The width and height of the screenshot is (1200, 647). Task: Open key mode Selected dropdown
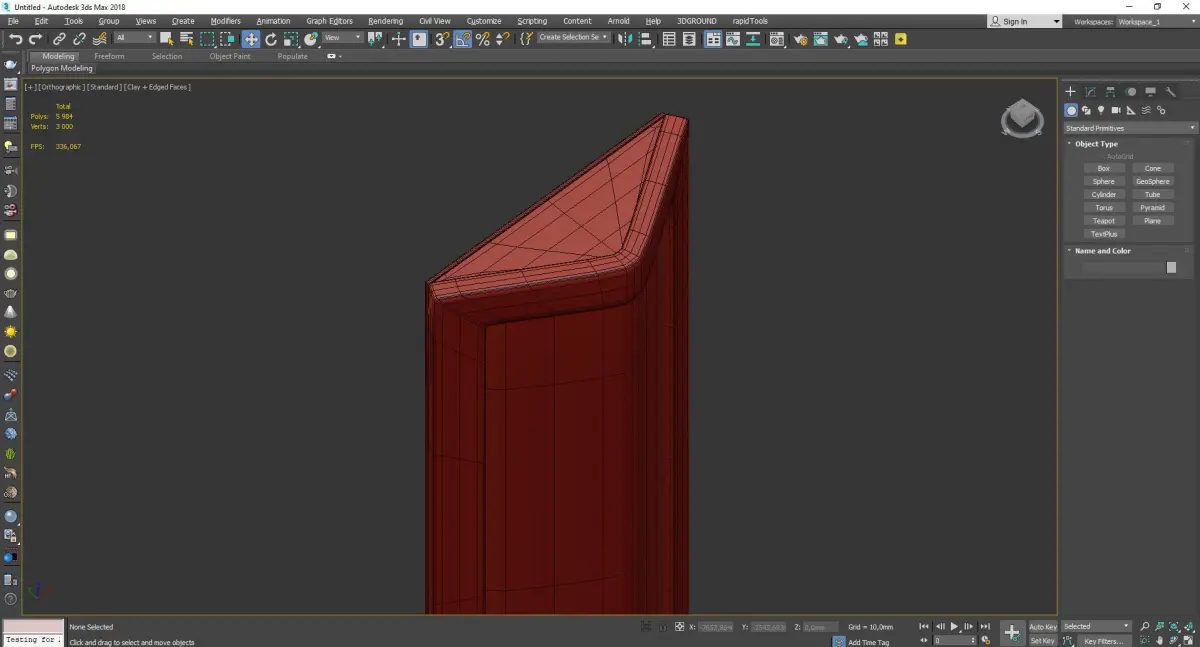[x=1095, y=626]
